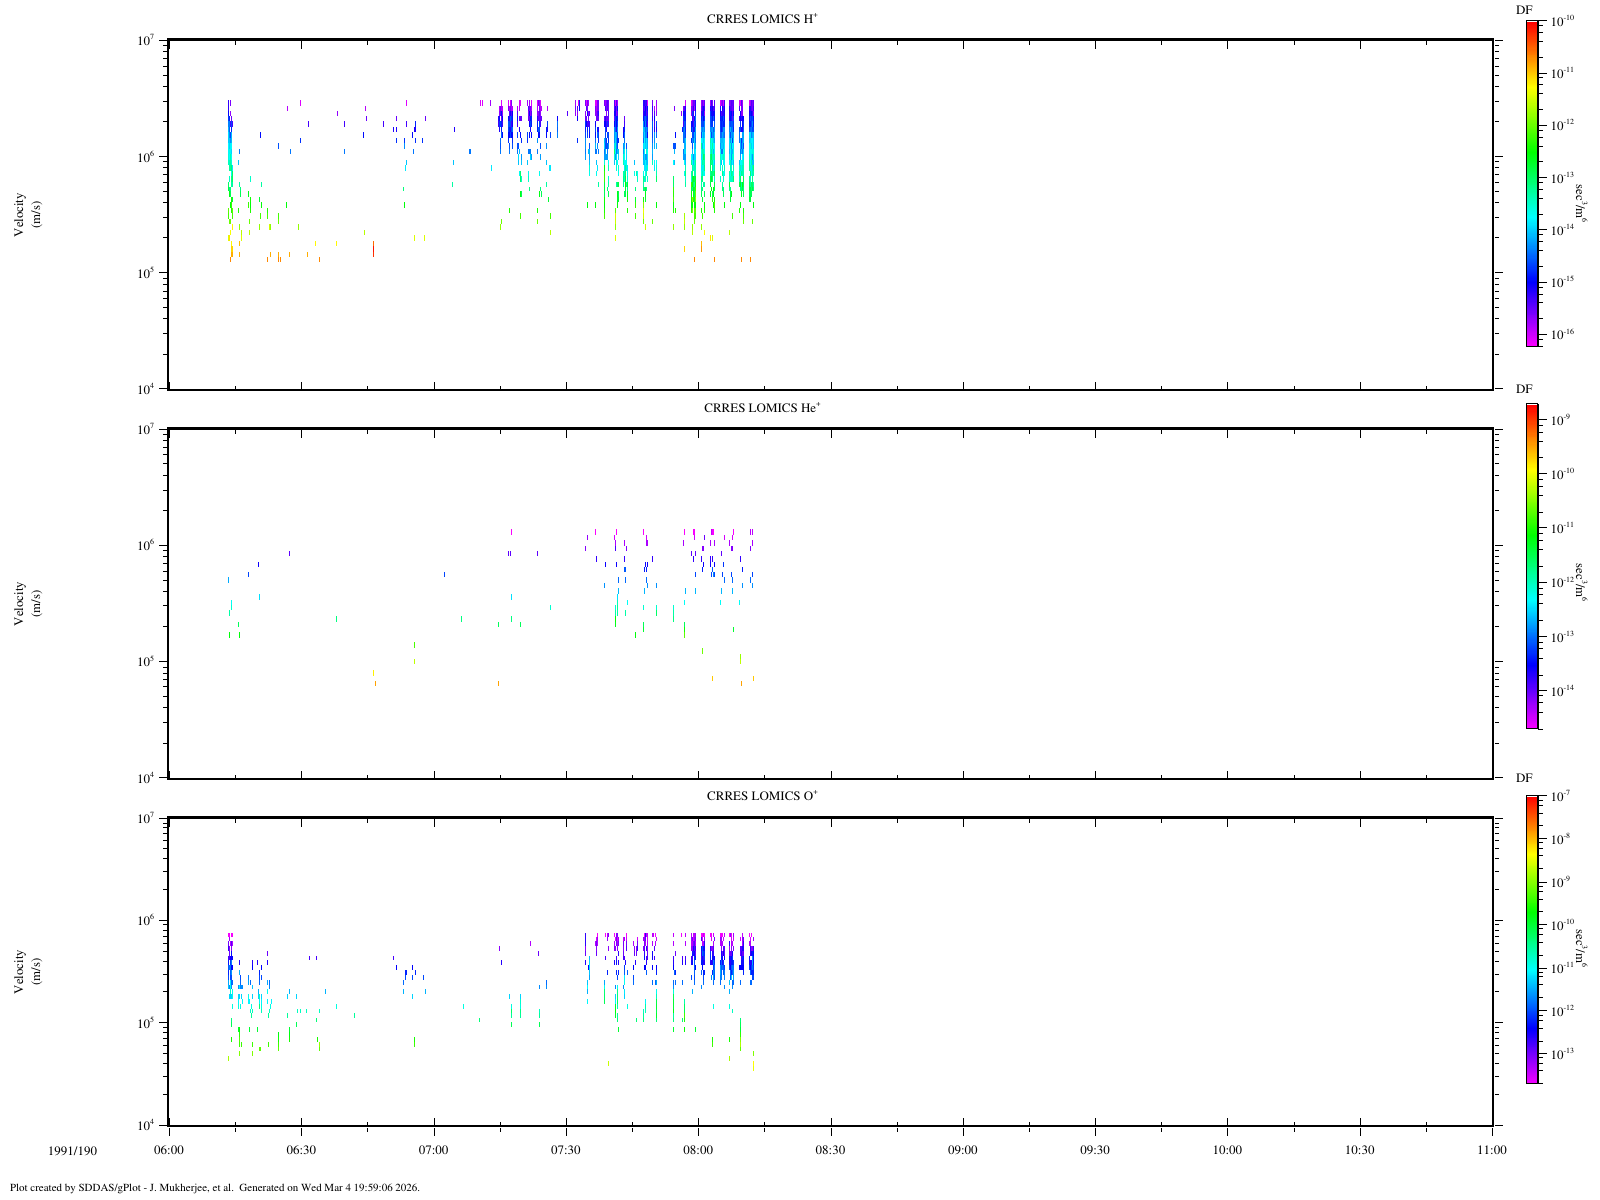Click the DF label above the top color bar
This screenshot has width=1600, height=1200.
tap(1524, 10)
